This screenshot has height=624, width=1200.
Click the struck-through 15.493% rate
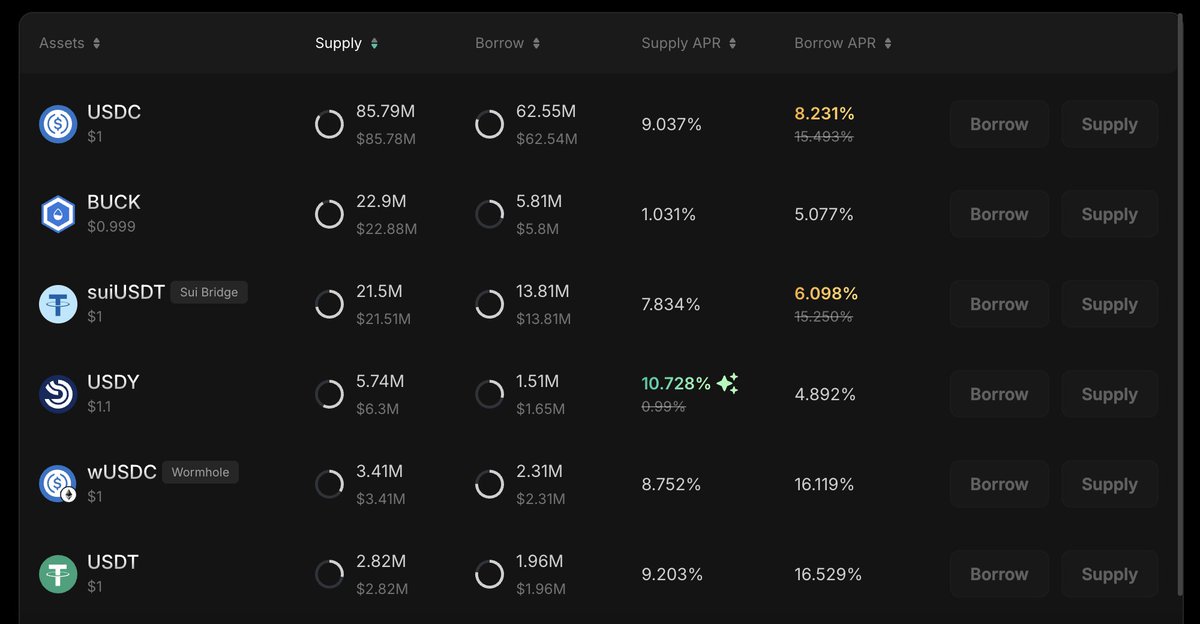pos(824,137)
